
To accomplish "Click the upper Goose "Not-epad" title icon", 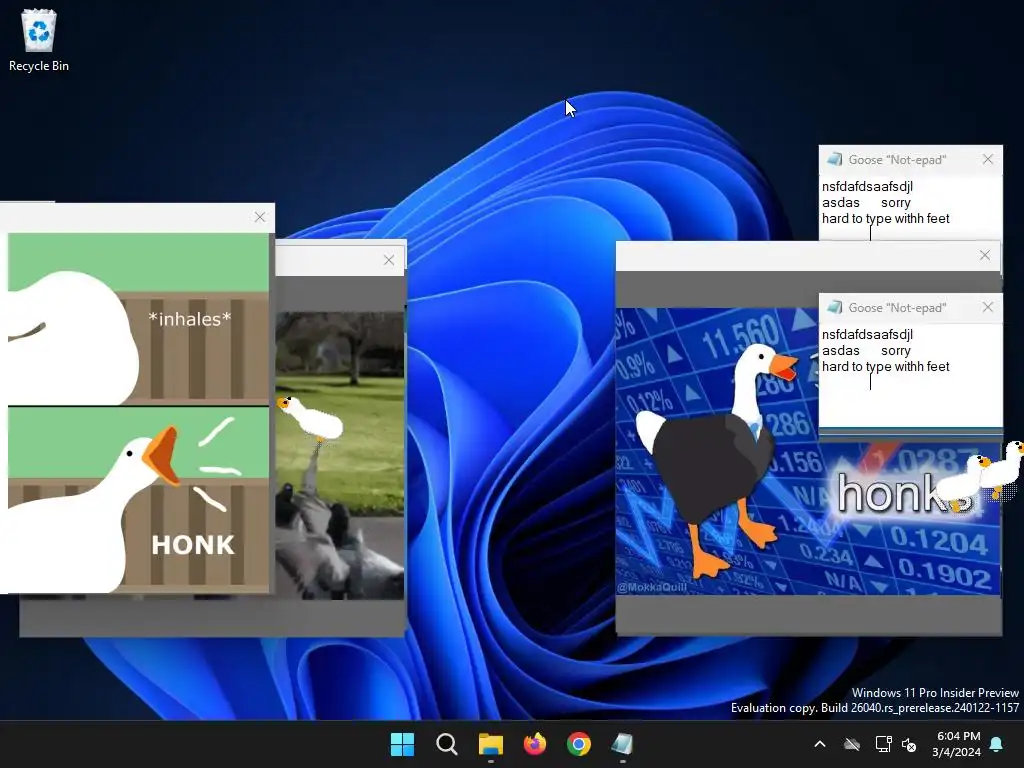I will click(x=835, y=159).
